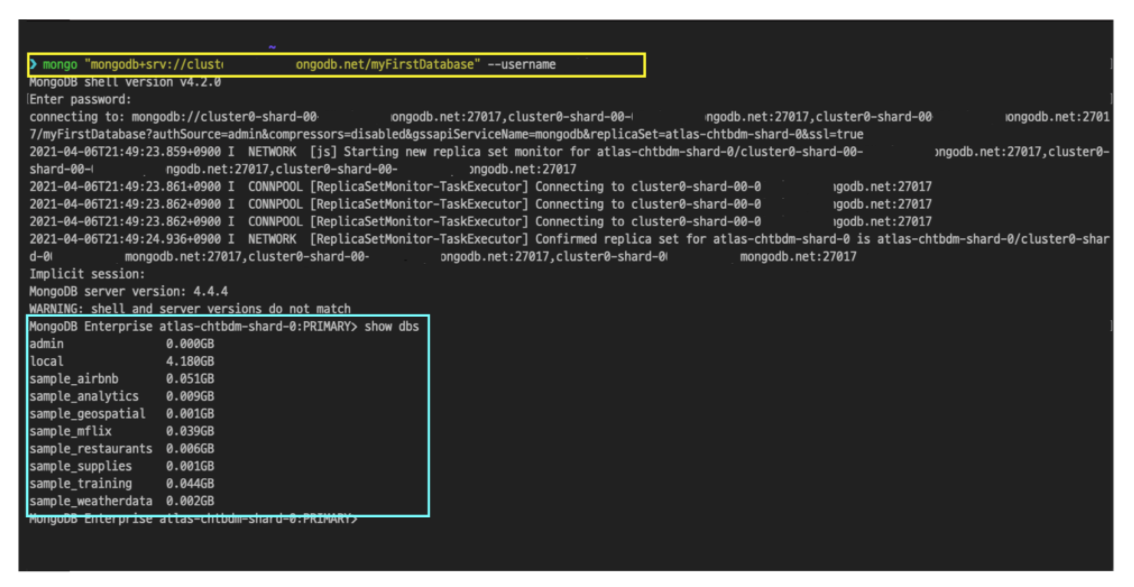The image size is (1134, 587).
Task: Click the '4.180GB' size of local
Action: pos(189,361)
